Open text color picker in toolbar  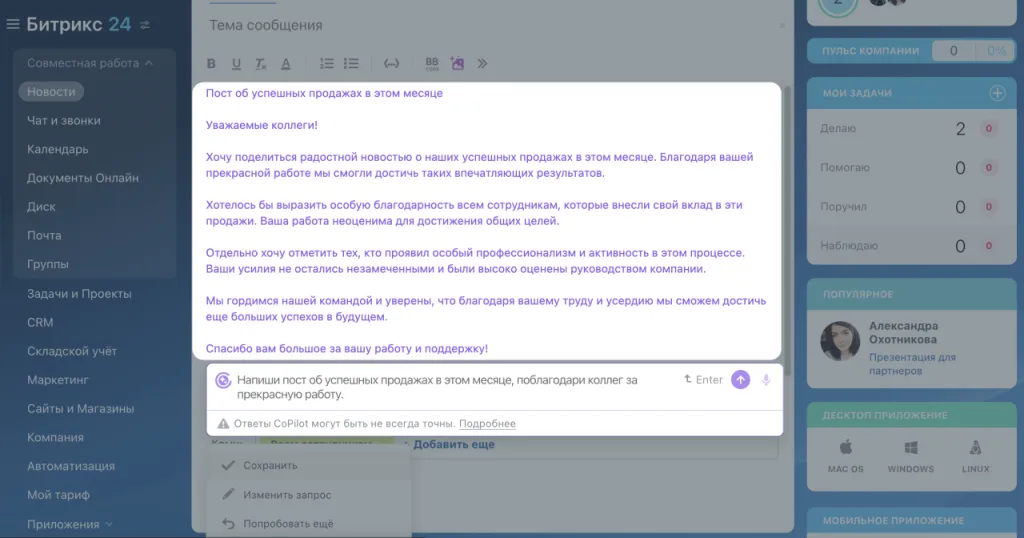pyautogui.click(x=285, y=64)
